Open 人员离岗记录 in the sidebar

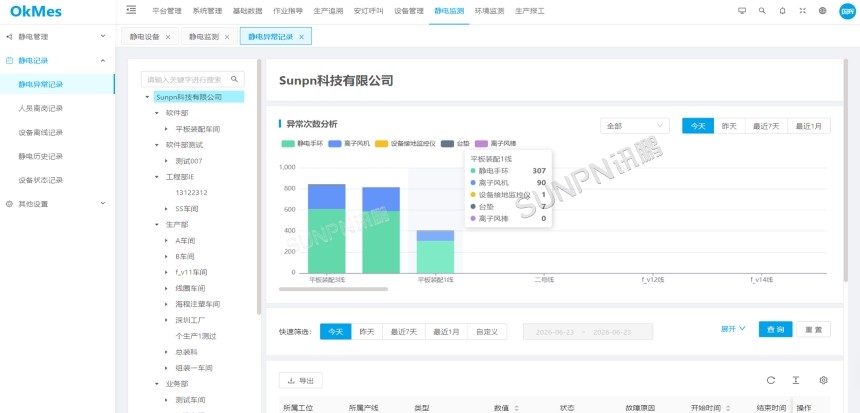[58, 108]
